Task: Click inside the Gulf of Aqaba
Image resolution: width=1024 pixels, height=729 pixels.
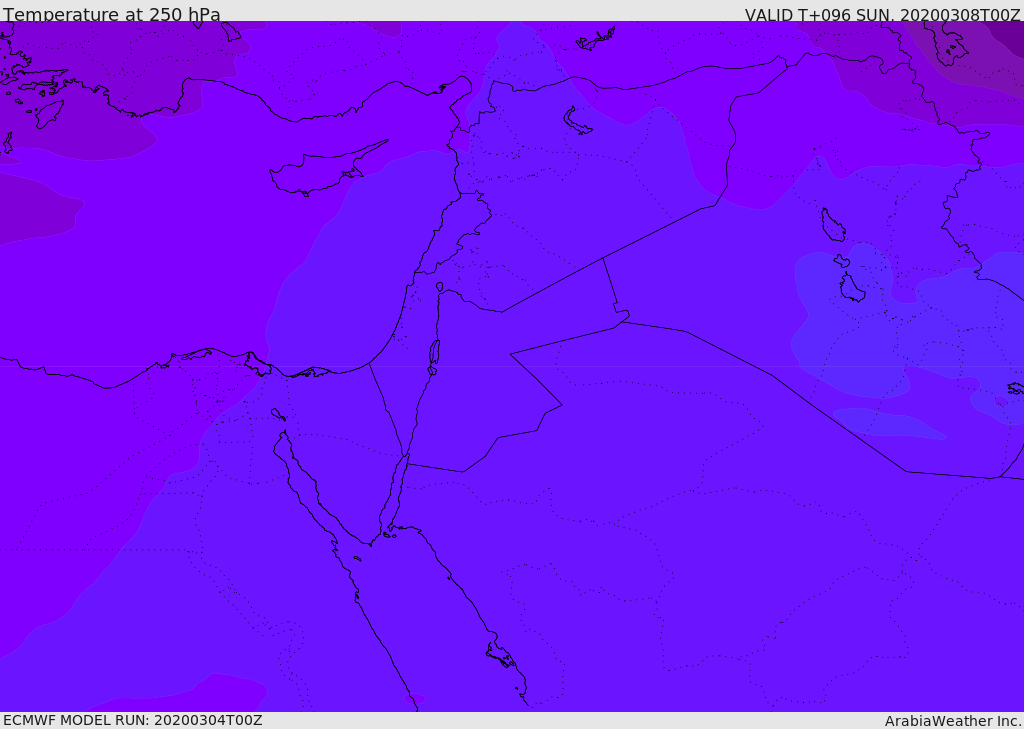Action: click(393, 495)
